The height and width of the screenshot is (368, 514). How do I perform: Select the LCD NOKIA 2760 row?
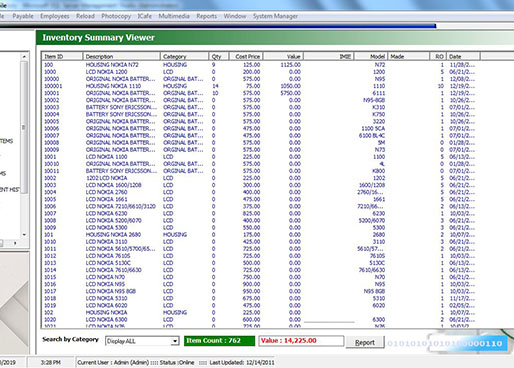coord(260,192)
